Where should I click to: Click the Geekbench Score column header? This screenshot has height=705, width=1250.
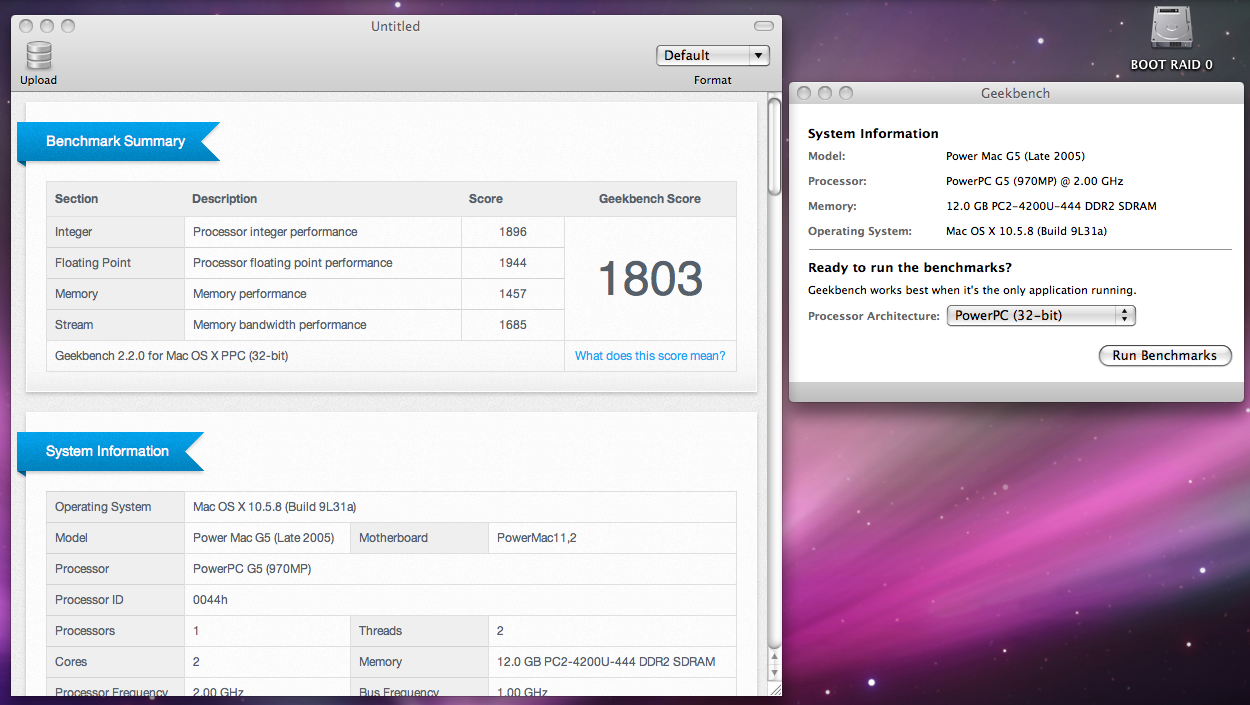[650, 199]
